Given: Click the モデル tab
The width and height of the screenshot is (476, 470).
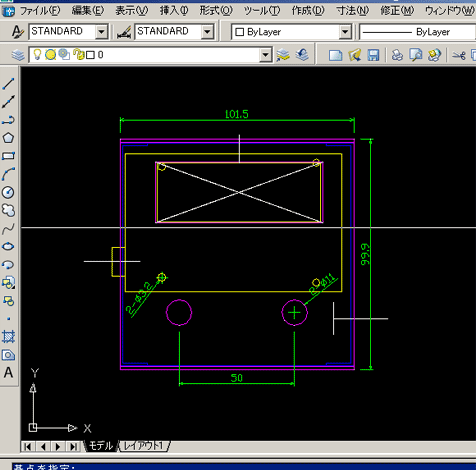Looking at the screenshot, I should coord(101,446).
